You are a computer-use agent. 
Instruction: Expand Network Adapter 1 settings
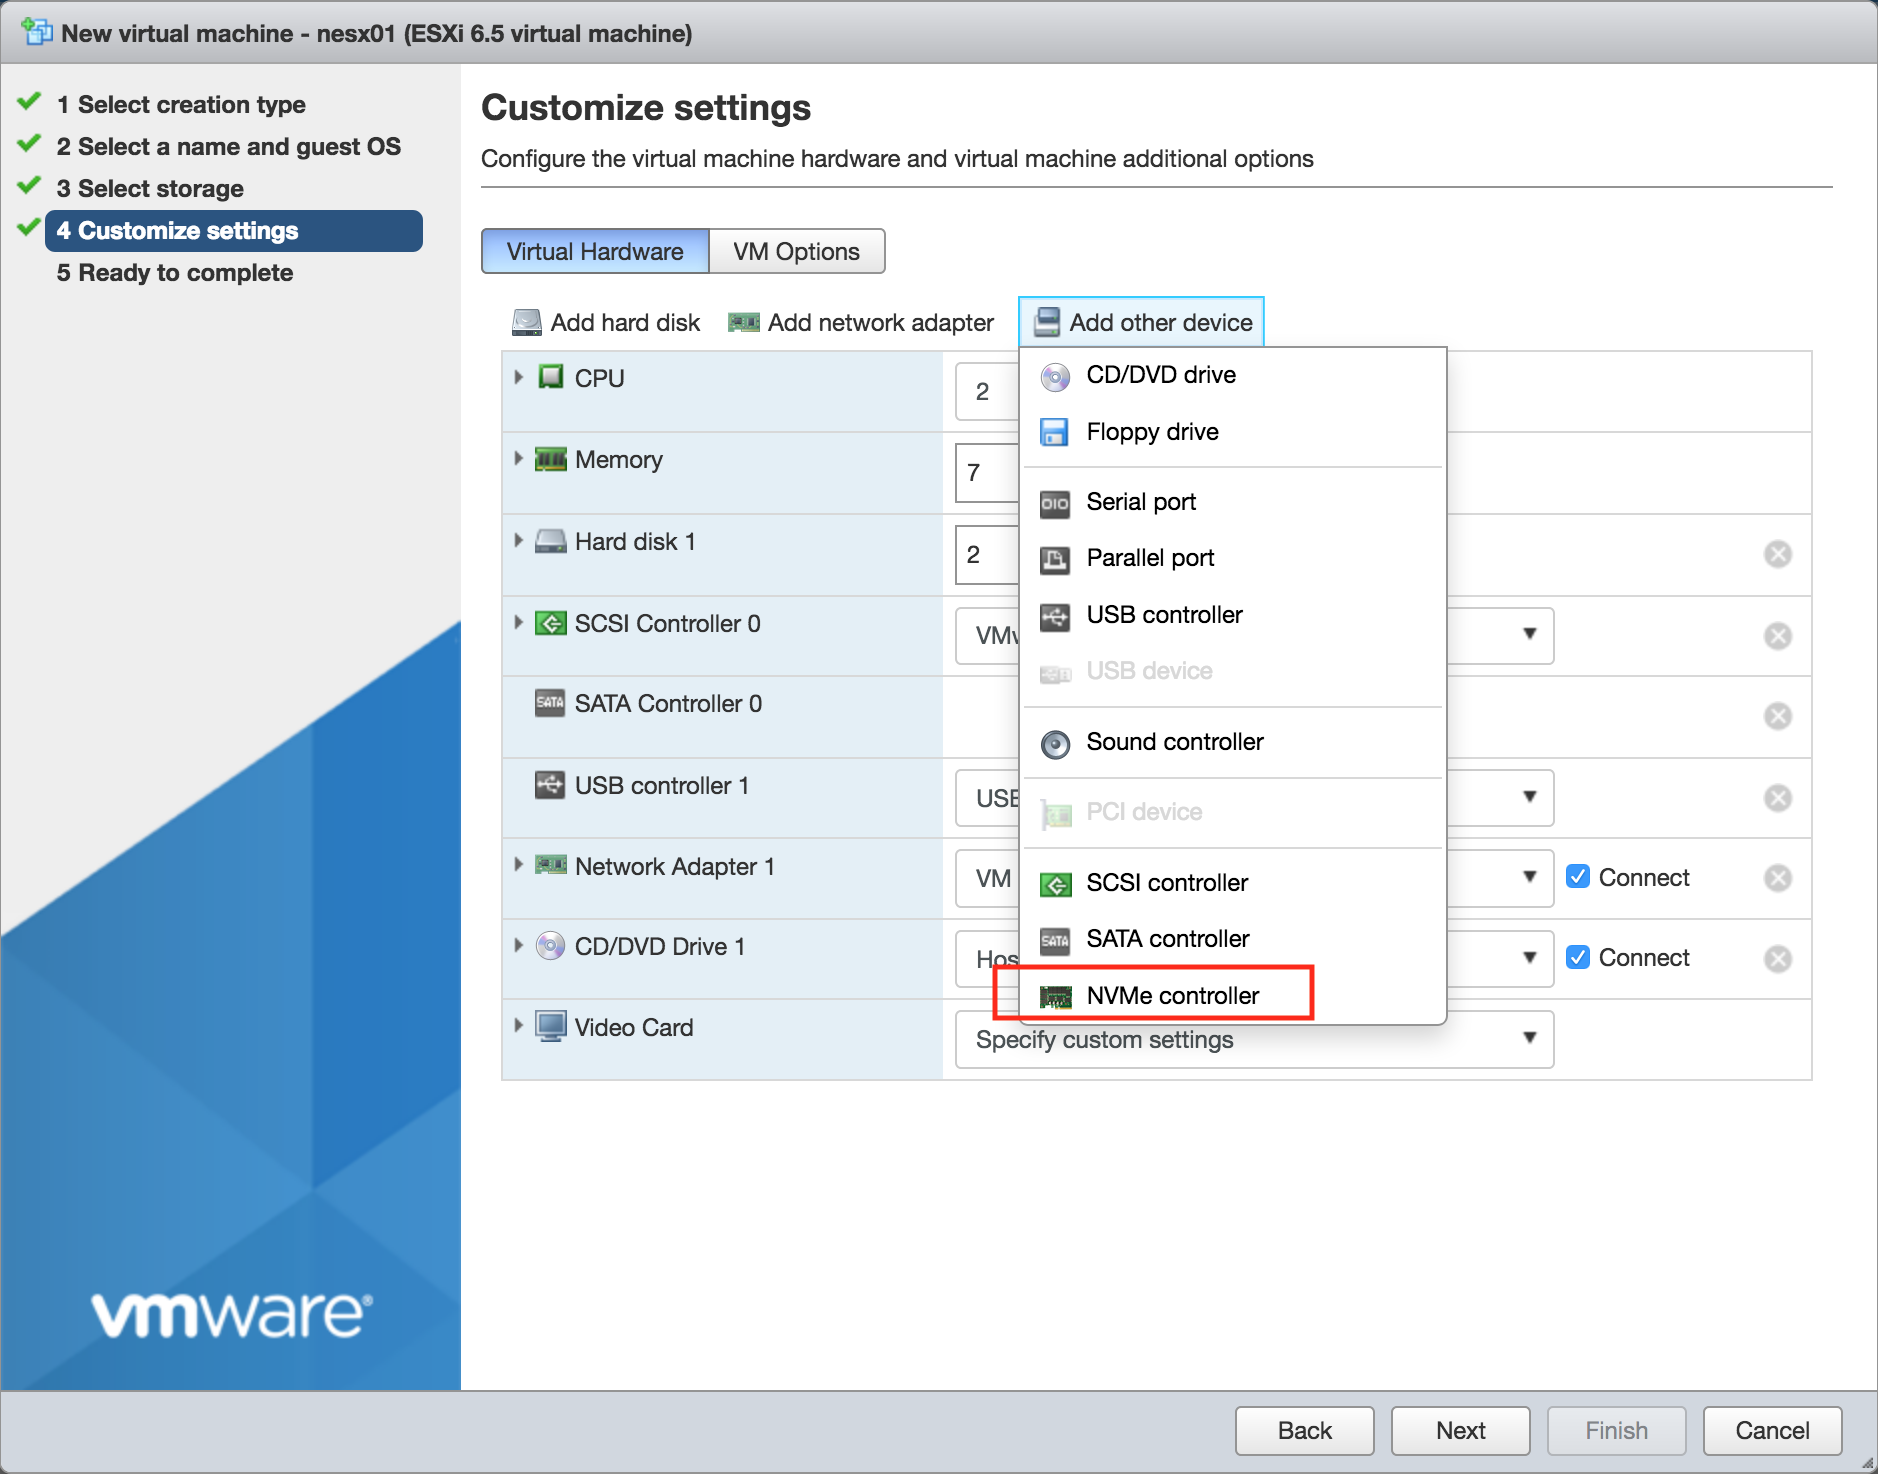[x=518, y=866]
